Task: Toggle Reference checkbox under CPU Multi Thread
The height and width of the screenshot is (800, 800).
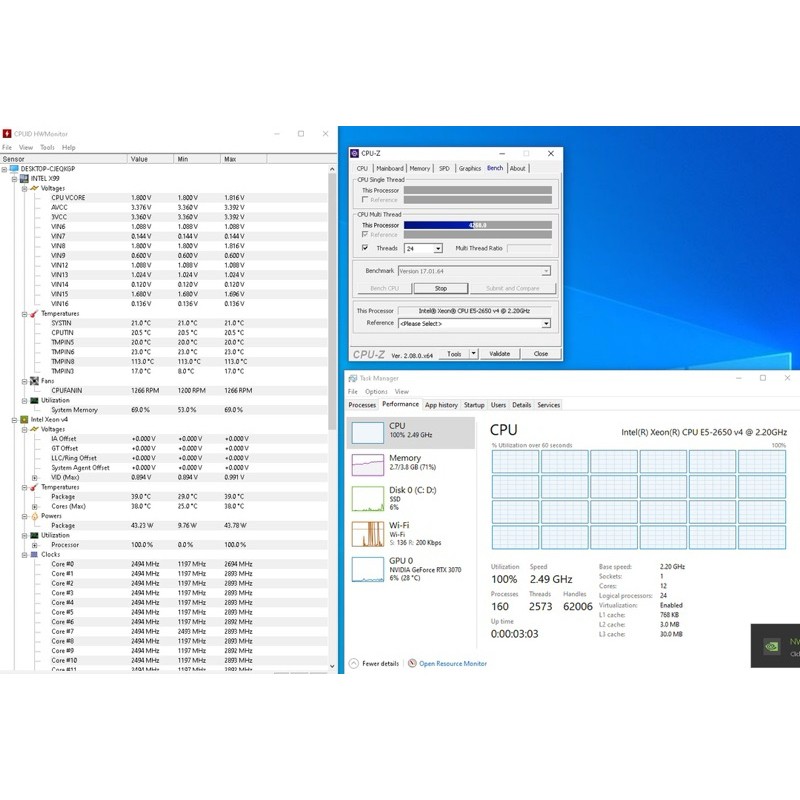Action: [x=365, y=235]
